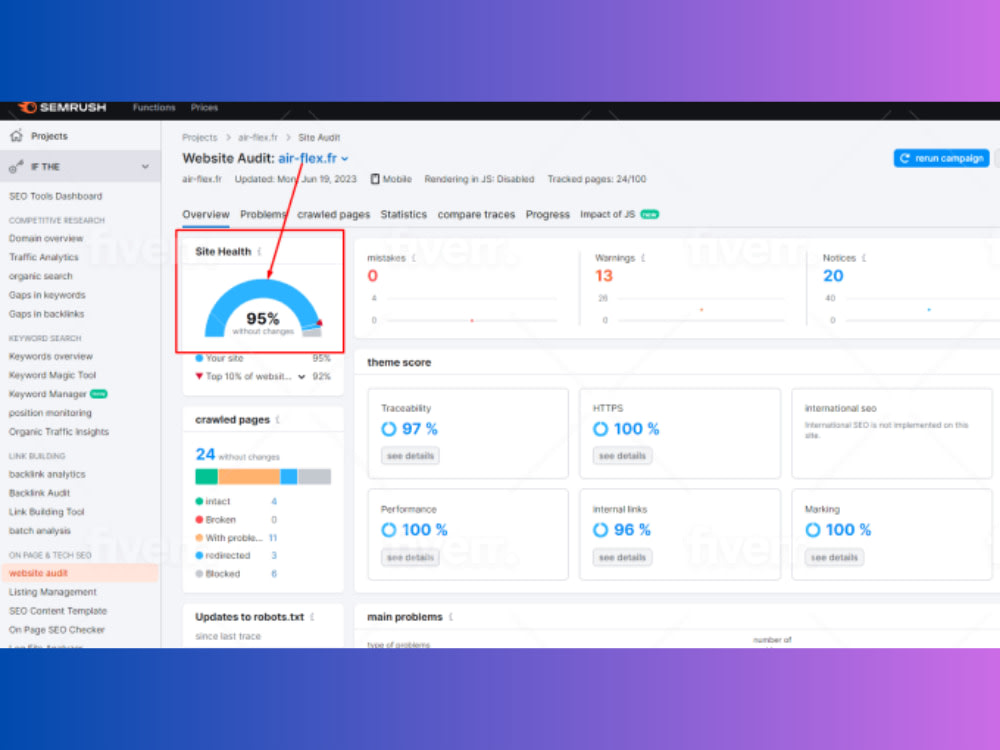Viewport: 1000px width, 750px height.
Task: Open the Statistics tab
Action: click(x=404, y=214)
